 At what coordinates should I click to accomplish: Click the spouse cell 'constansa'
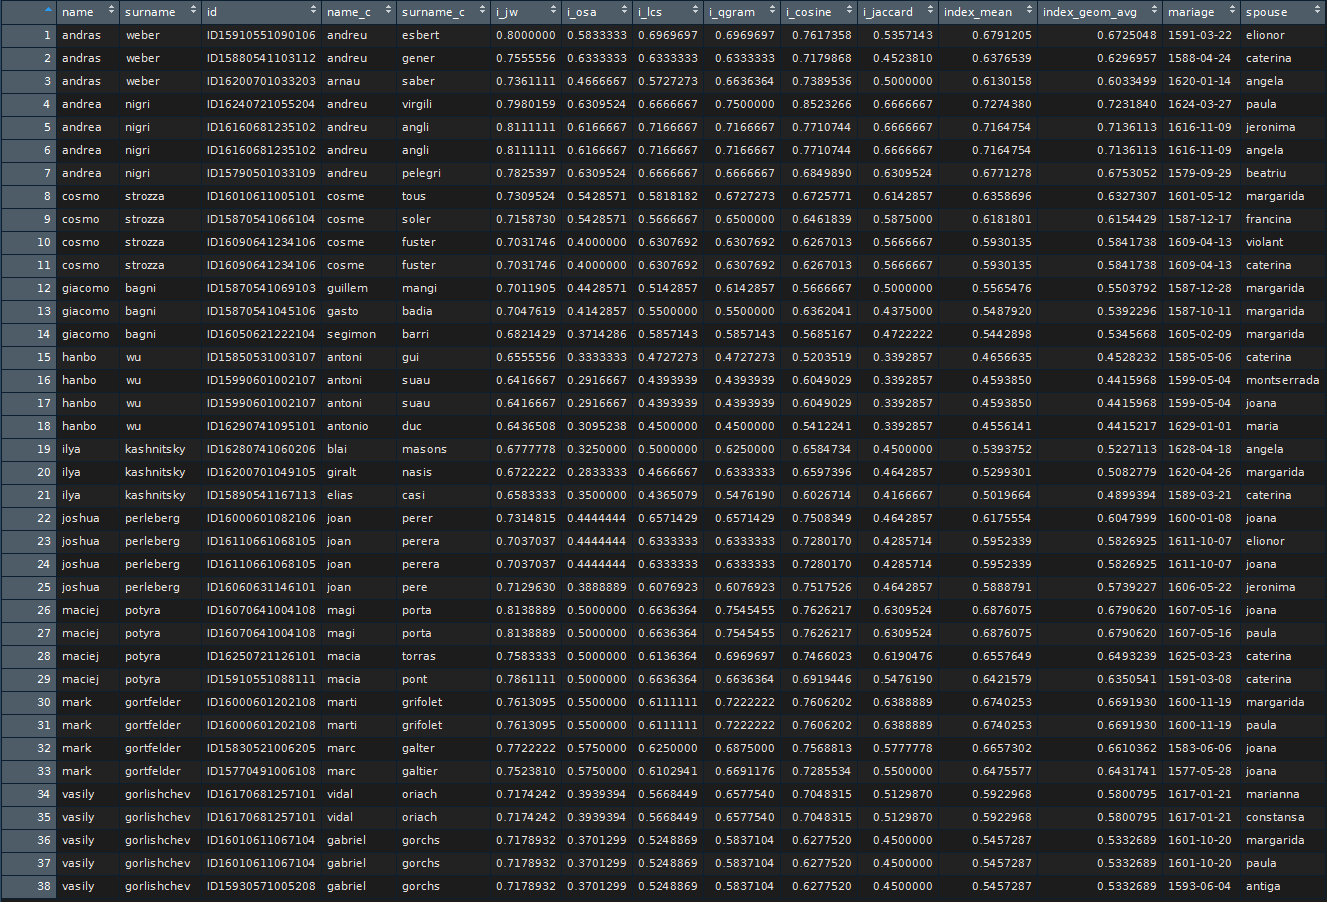(x=1275, y=817)
